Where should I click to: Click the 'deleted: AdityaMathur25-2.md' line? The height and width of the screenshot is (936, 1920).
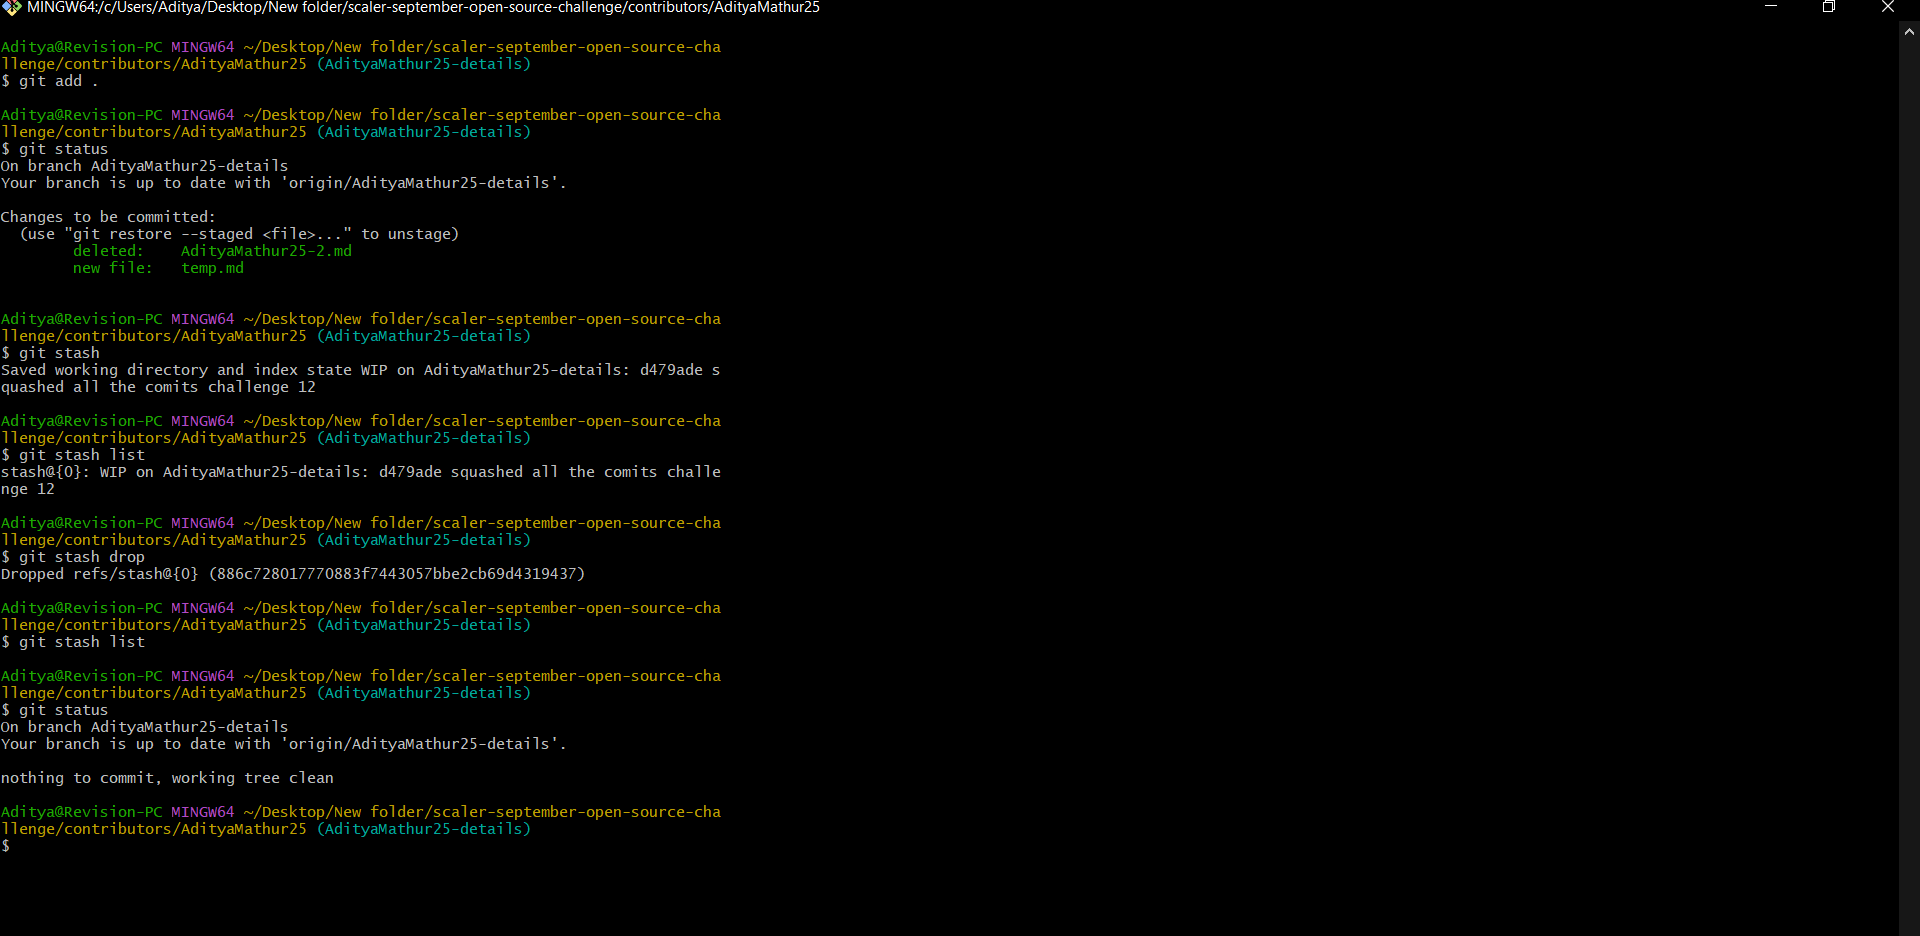[212, 251]
